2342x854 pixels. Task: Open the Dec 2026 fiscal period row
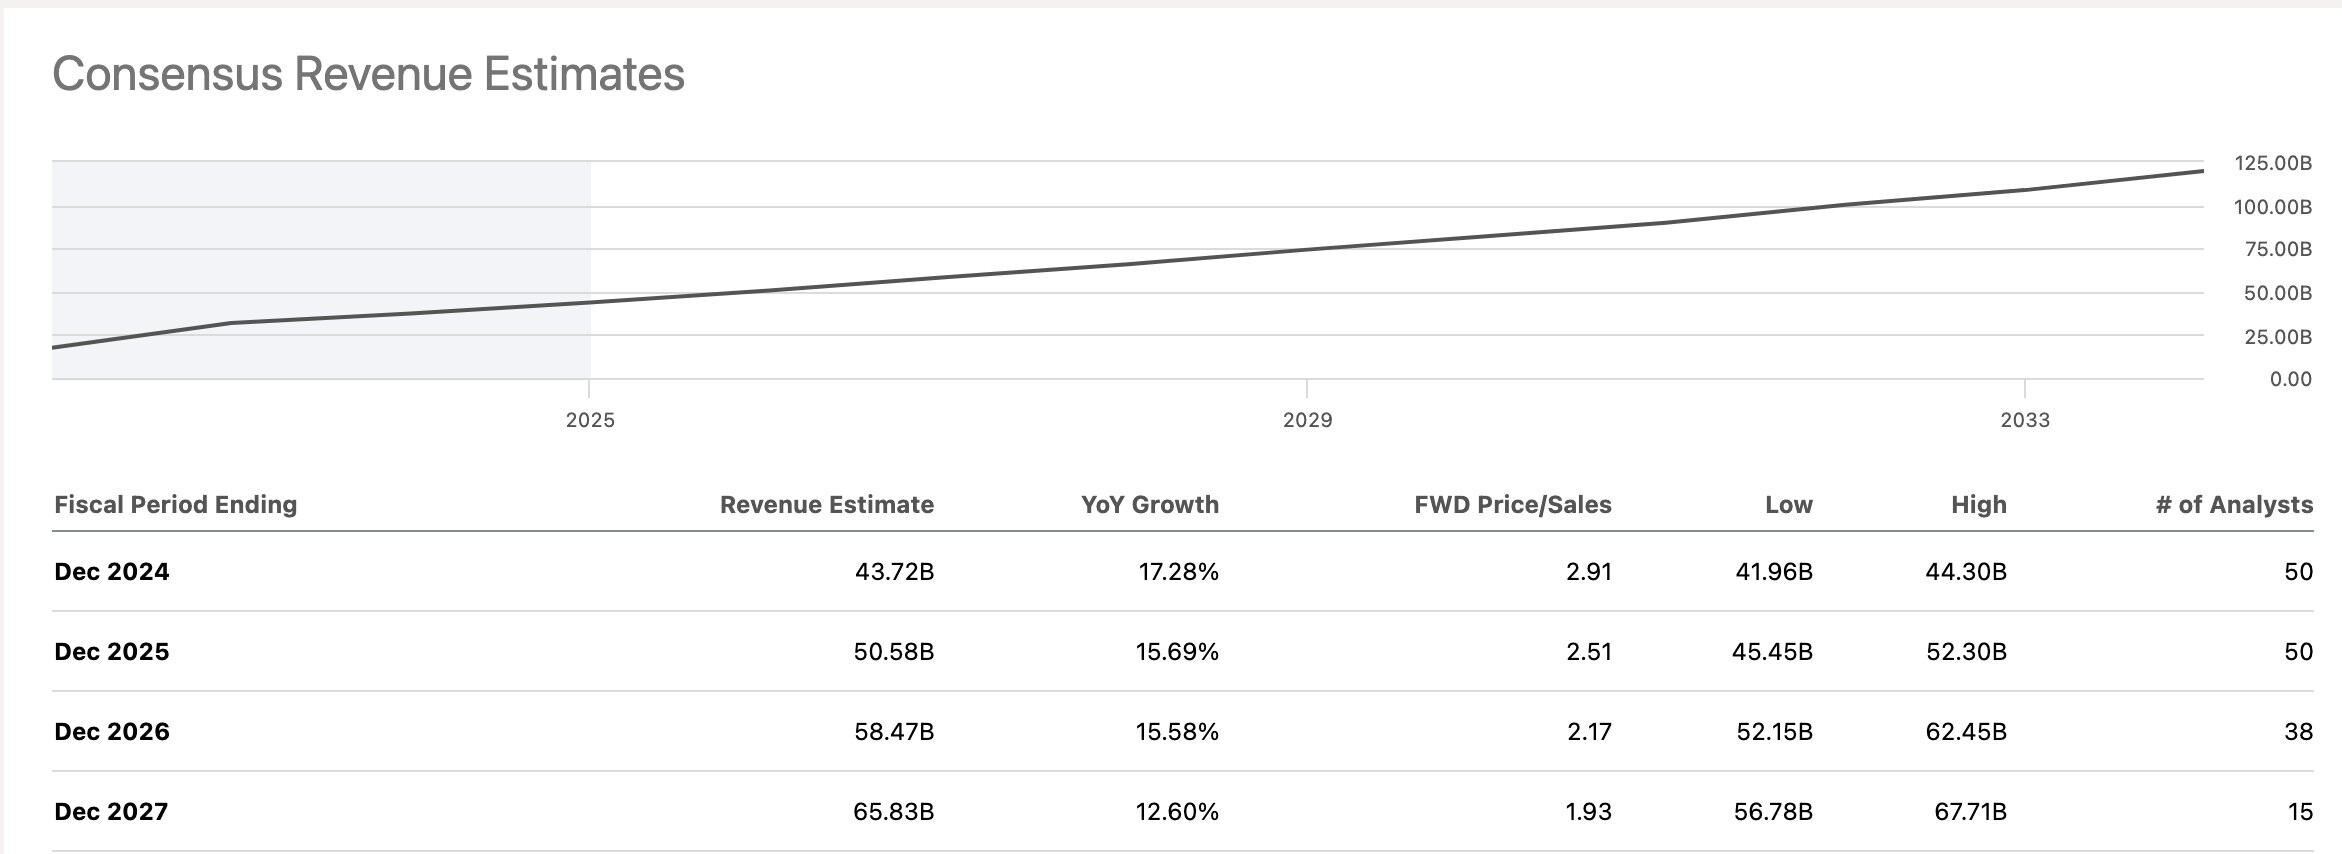(x=112, y=732)
